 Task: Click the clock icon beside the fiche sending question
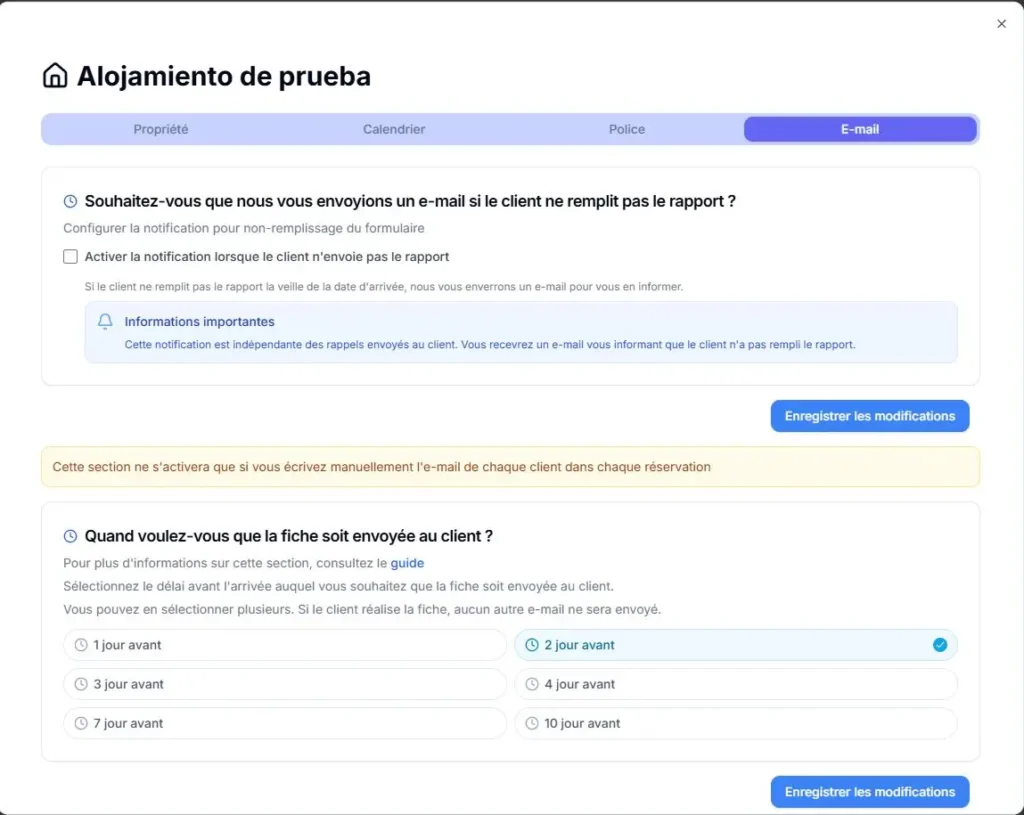(x=68, y=536)
